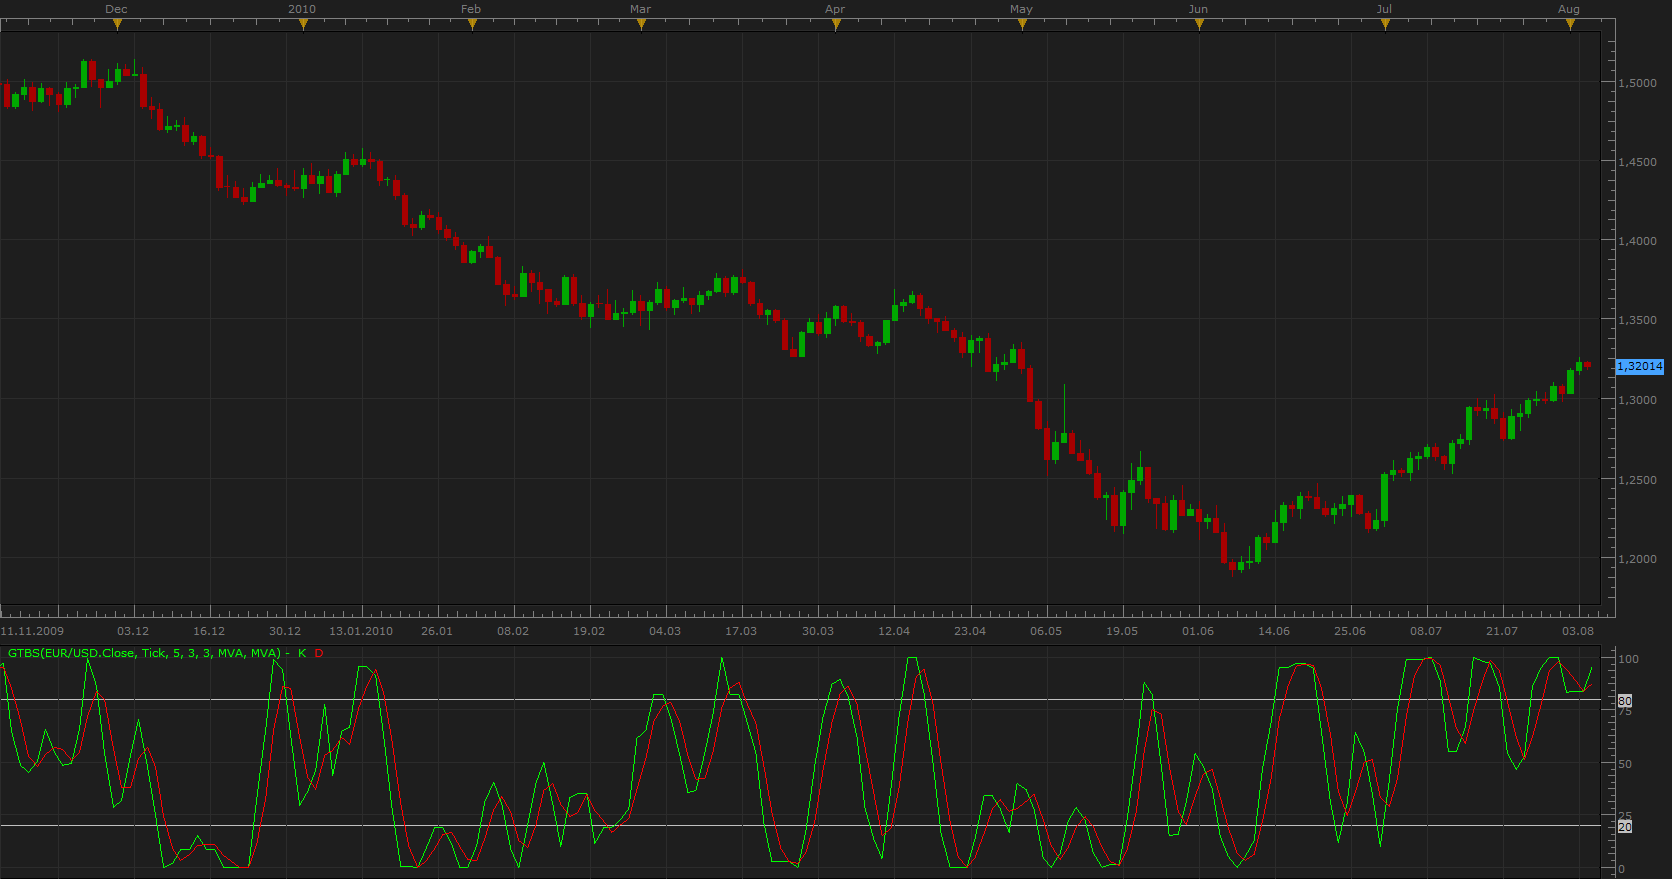The width and height of the screenshot is (1672, 879).
Task: Click the 1,4500 price axis label
Action: coord(1637,162)
